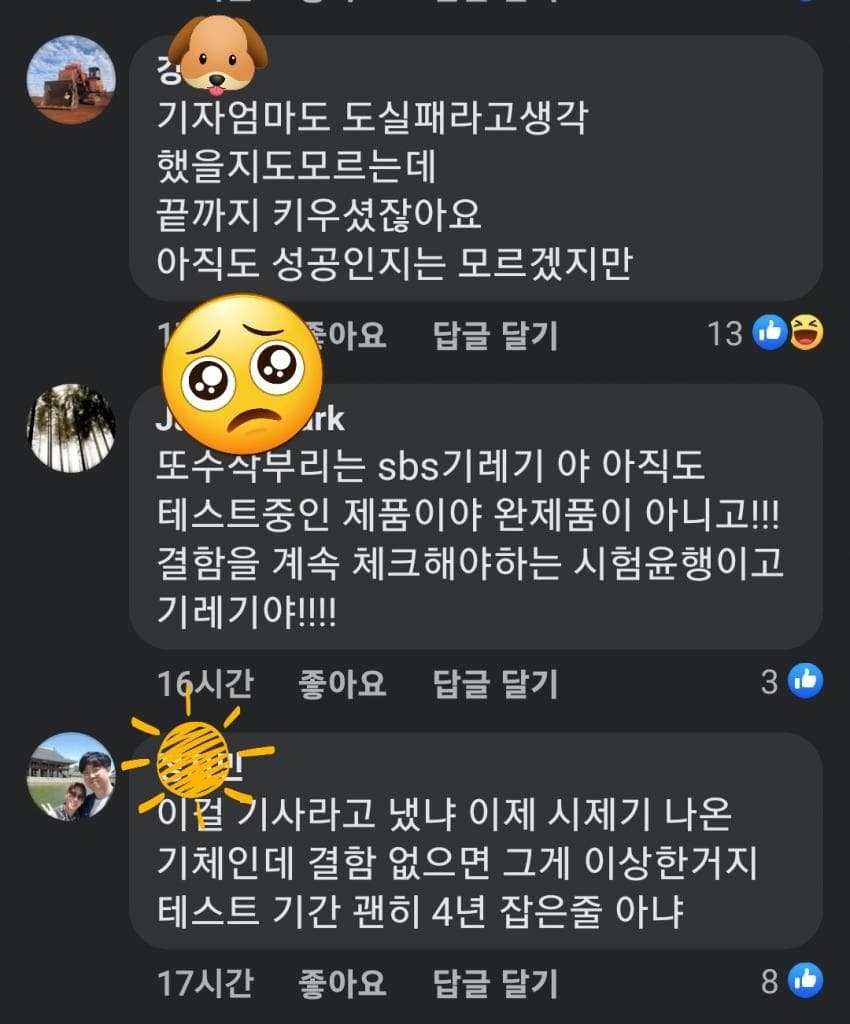The image size is (850, 1024).
Task: View the thumbs-up reactions on the sbs comment
Action: tap(806, 680)
